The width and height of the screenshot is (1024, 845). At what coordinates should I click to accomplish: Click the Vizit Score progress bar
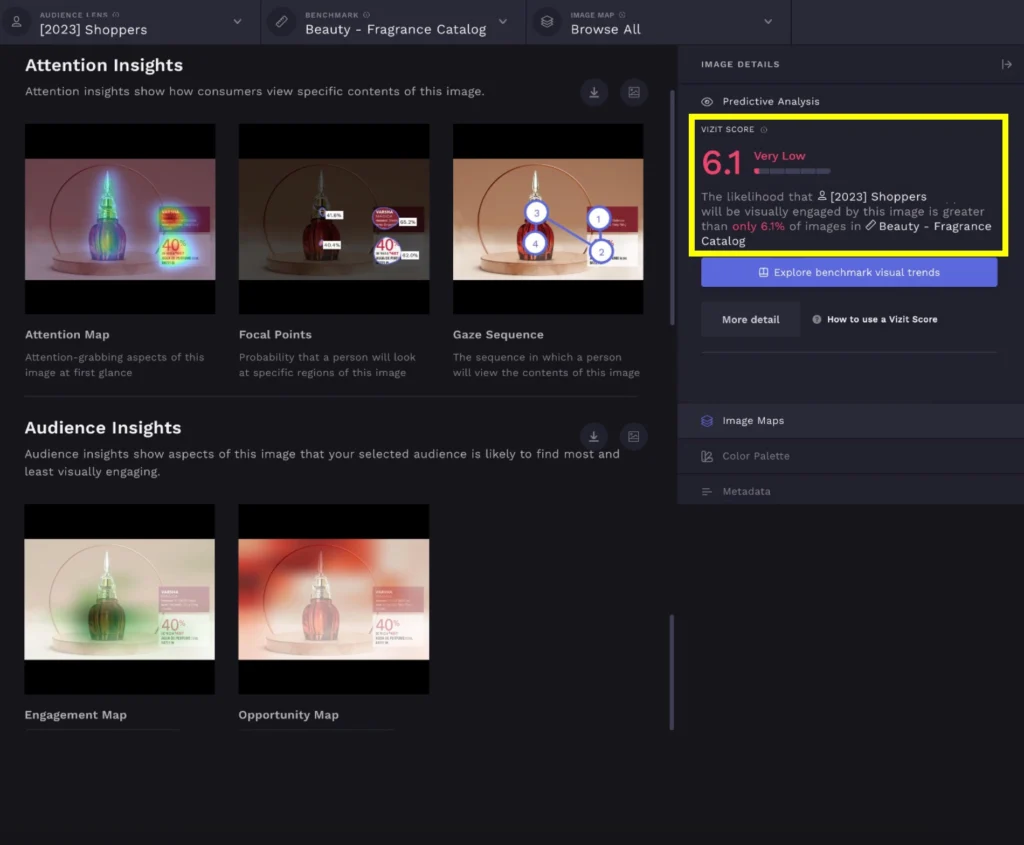(792, 172)
